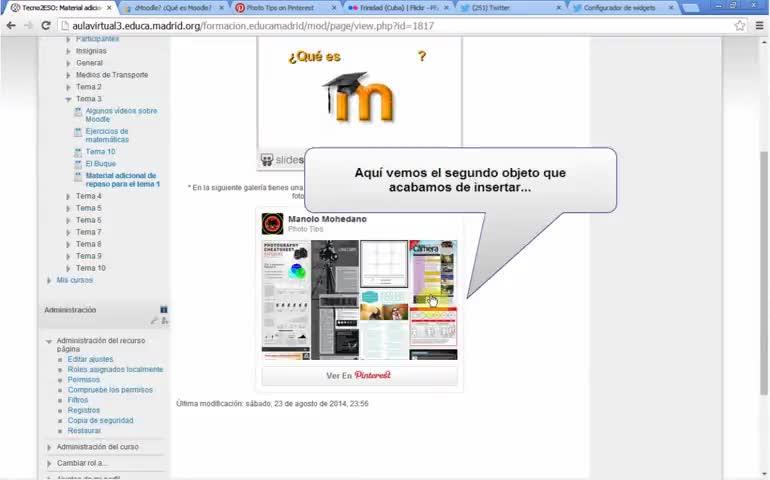Click the page icon beside Ejercicios de matemáticas
The width and height of the screenshot is (770, 480).
pyautogui.click(x=78, y=132)
